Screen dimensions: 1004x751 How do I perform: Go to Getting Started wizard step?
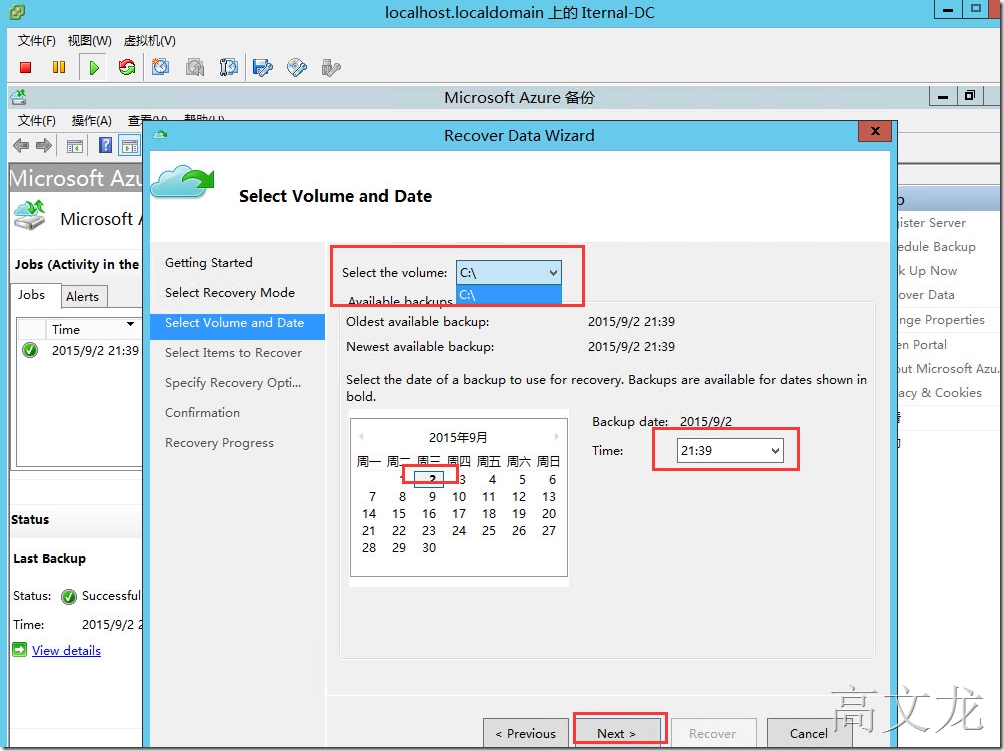(209, 262)
